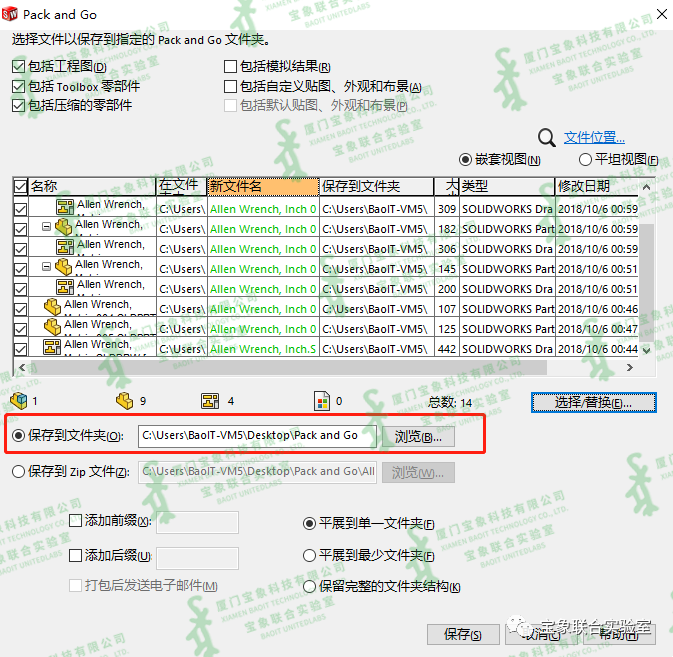Click the 取消 button
The image size is (673, 657).
(541, 634)
